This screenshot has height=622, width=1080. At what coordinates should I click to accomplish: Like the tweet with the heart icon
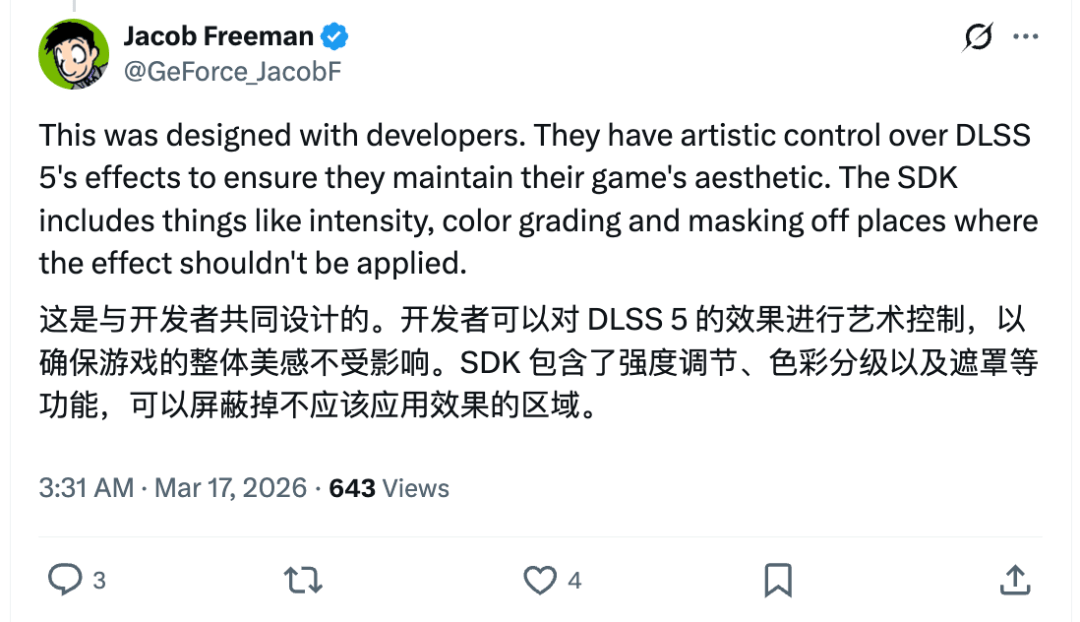pos(540,579)
